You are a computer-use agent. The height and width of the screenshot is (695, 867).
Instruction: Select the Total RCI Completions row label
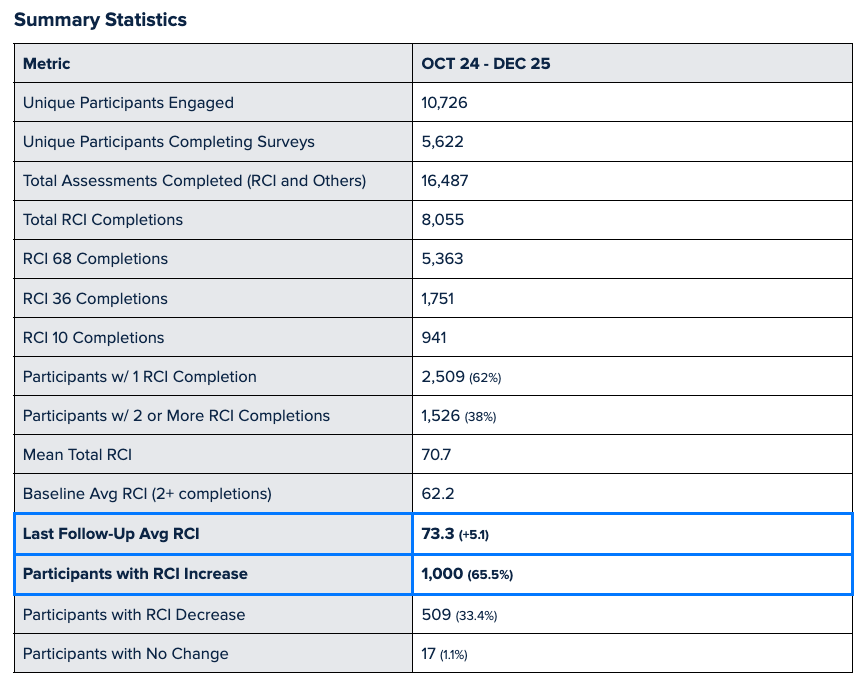(103, 220)
